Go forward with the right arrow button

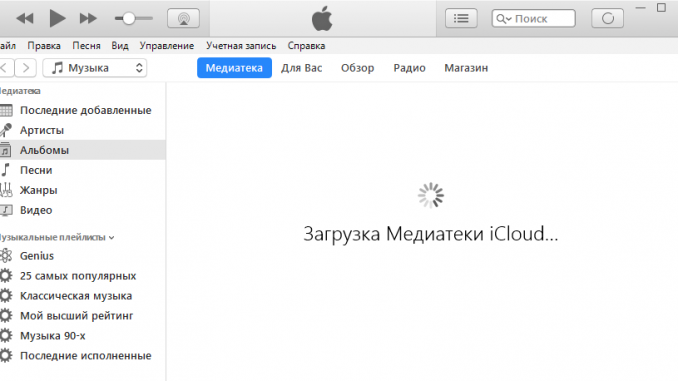click(x=26, y=68)
